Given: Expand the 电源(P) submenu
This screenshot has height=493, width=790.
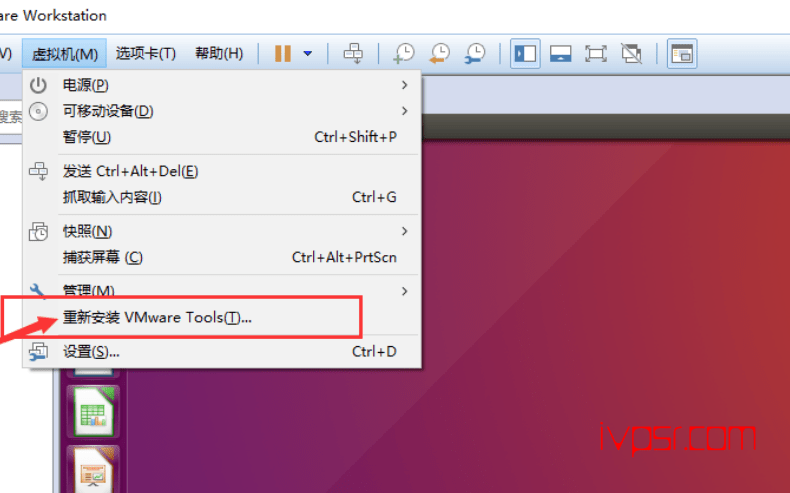Looking at the screenshot, I should click(x=222, y=85).
